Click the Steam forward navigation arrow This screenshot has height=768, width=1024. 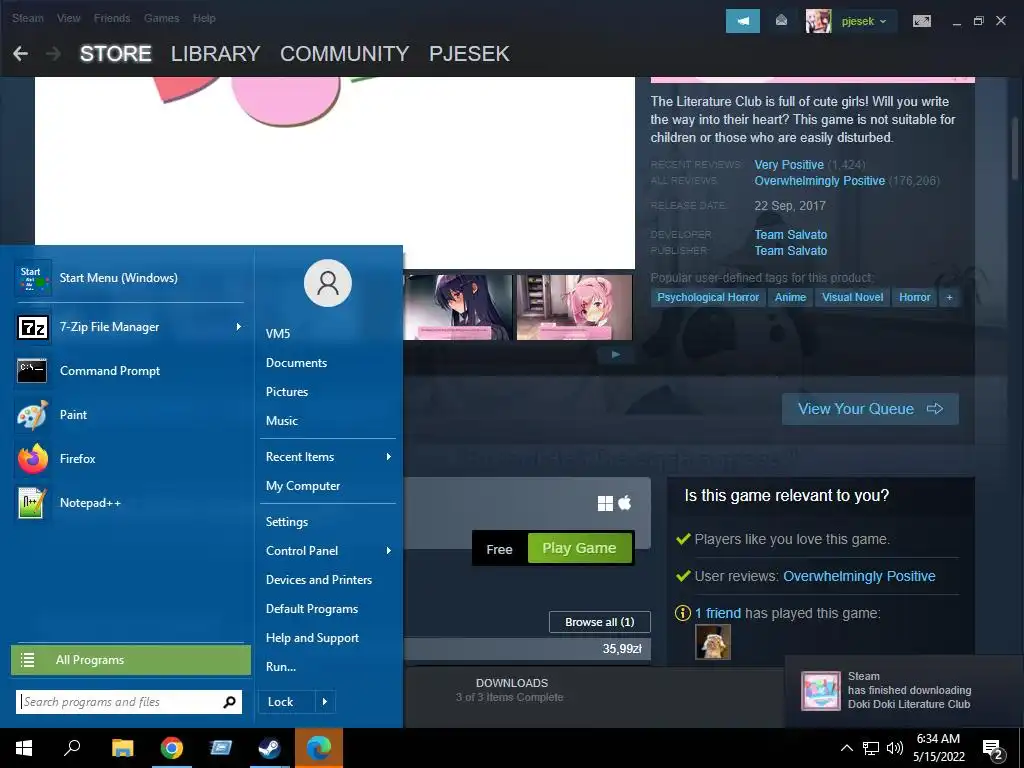coord(54,54)
